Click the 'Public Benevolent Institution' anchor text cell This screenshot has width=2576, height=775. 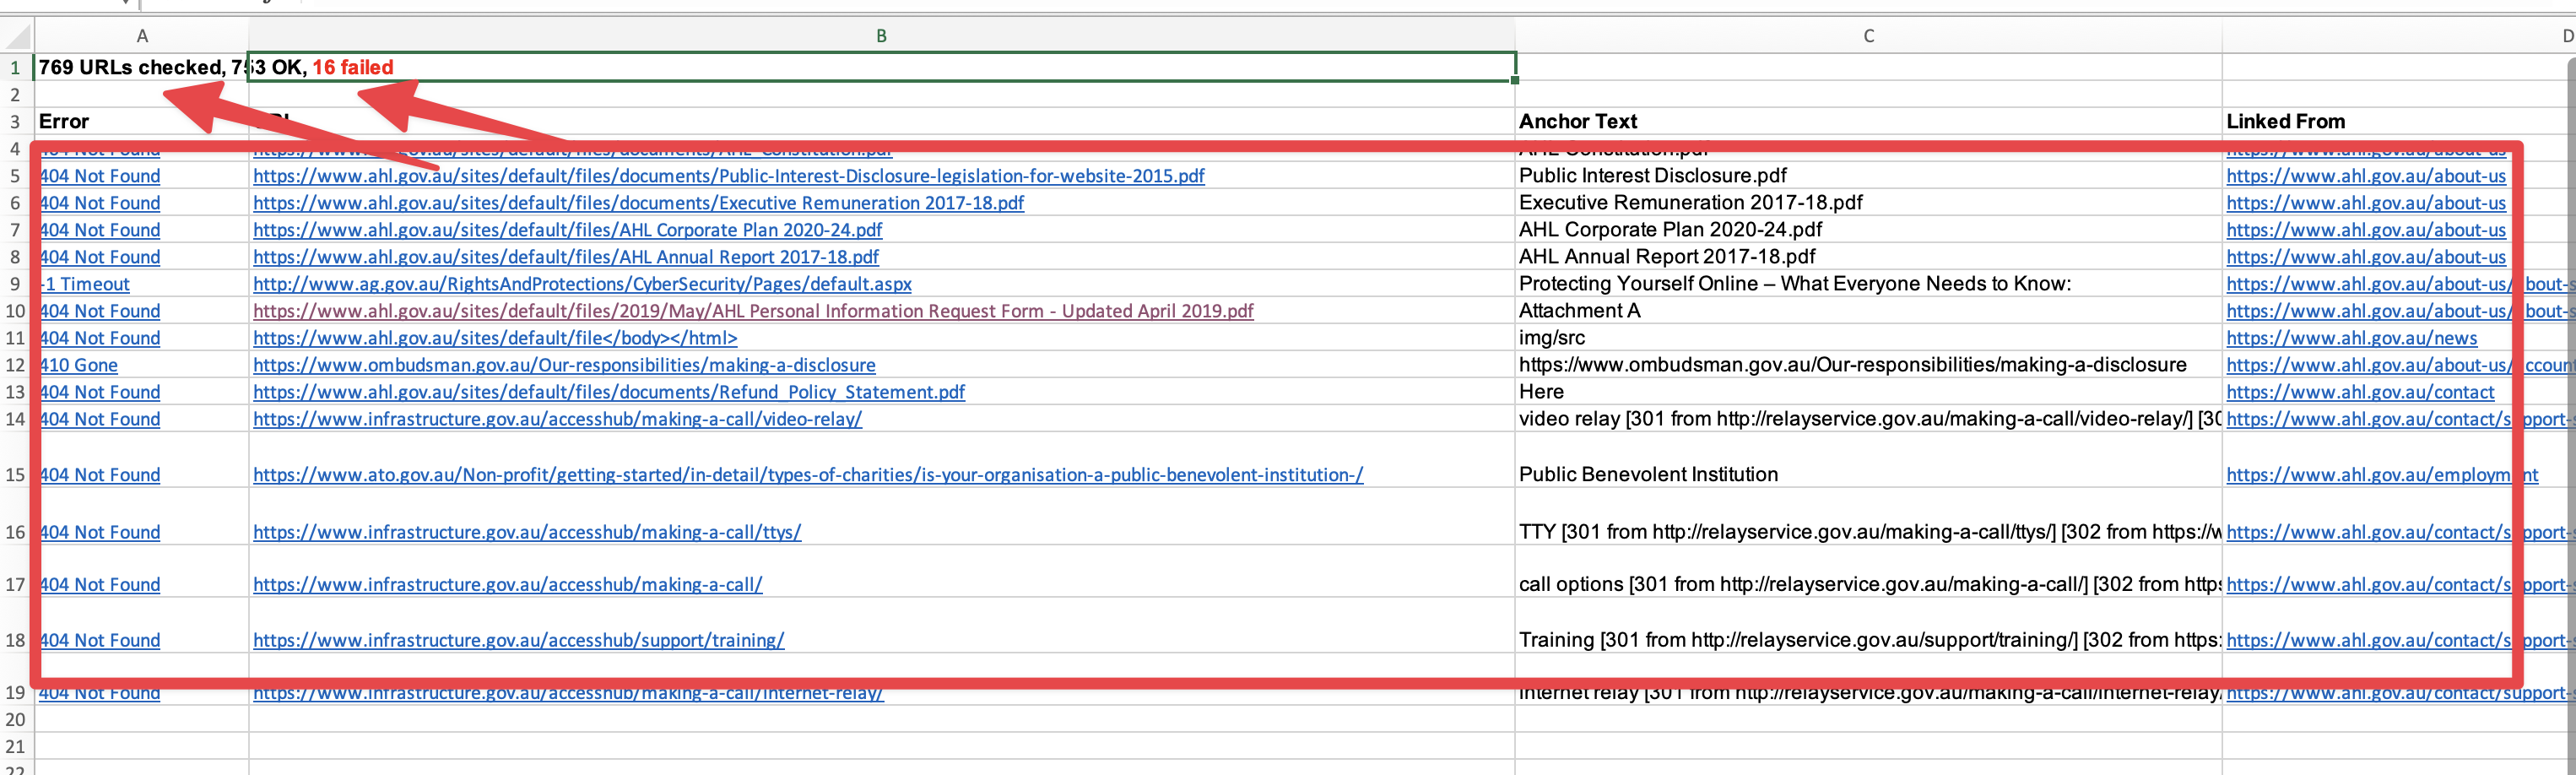pyautogui.click(x=1648, y=475)
